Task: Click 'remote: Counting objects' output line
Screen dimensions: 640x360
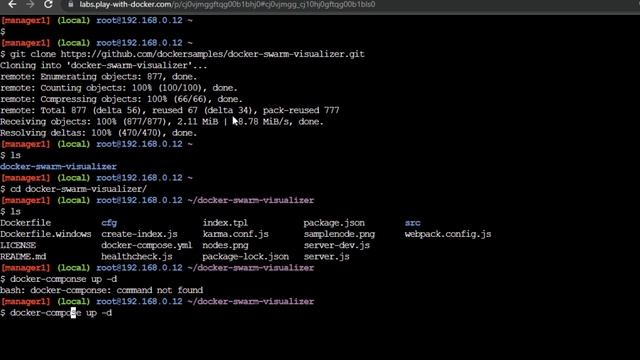Action: tap(119, 88)
